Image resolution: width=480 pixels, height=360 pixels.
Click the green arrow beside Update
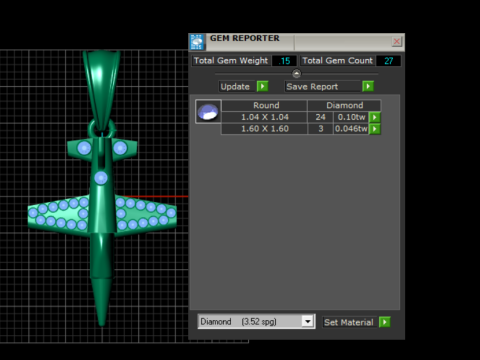point(263,87)
